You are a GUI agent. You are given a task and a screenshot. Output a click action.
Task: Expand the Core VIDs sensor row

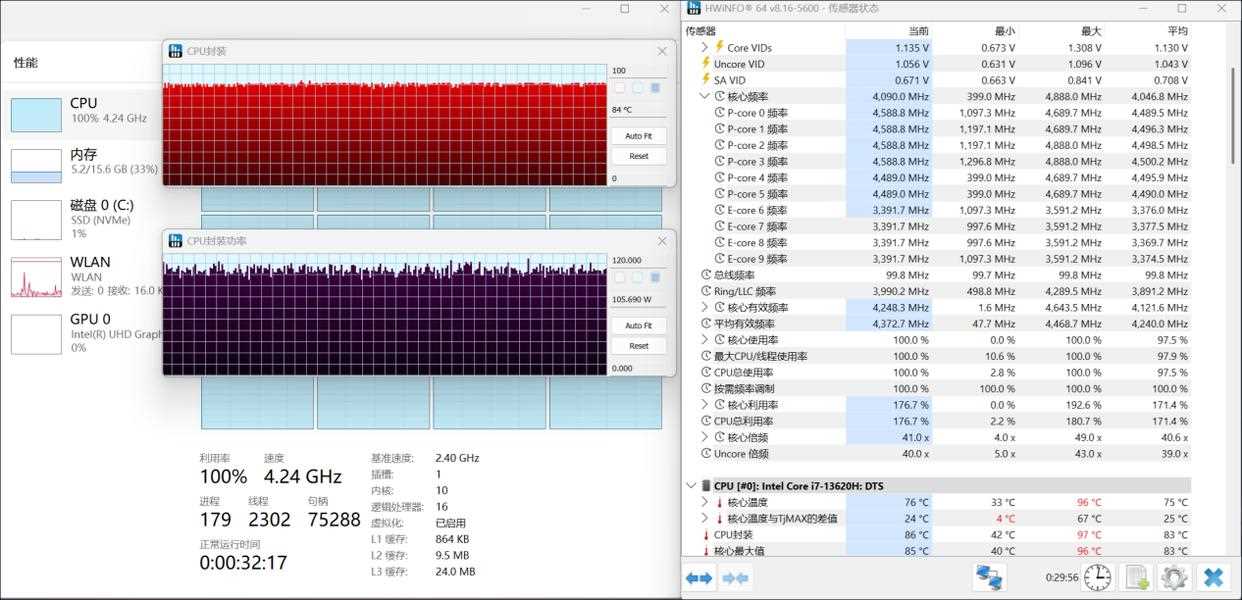pyautogui.click(x=705, y=48)
